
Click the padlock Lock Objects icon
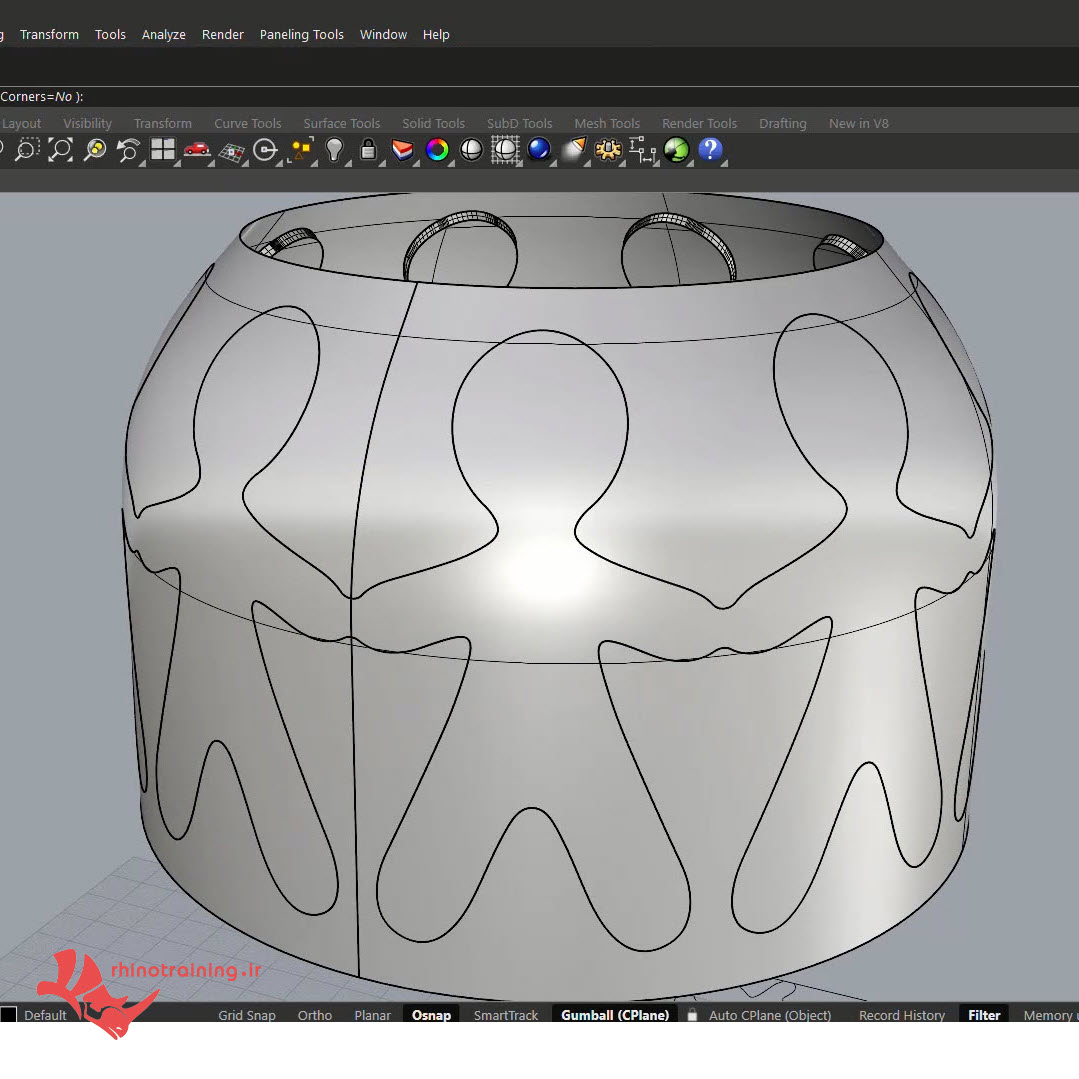coord(368,150)
